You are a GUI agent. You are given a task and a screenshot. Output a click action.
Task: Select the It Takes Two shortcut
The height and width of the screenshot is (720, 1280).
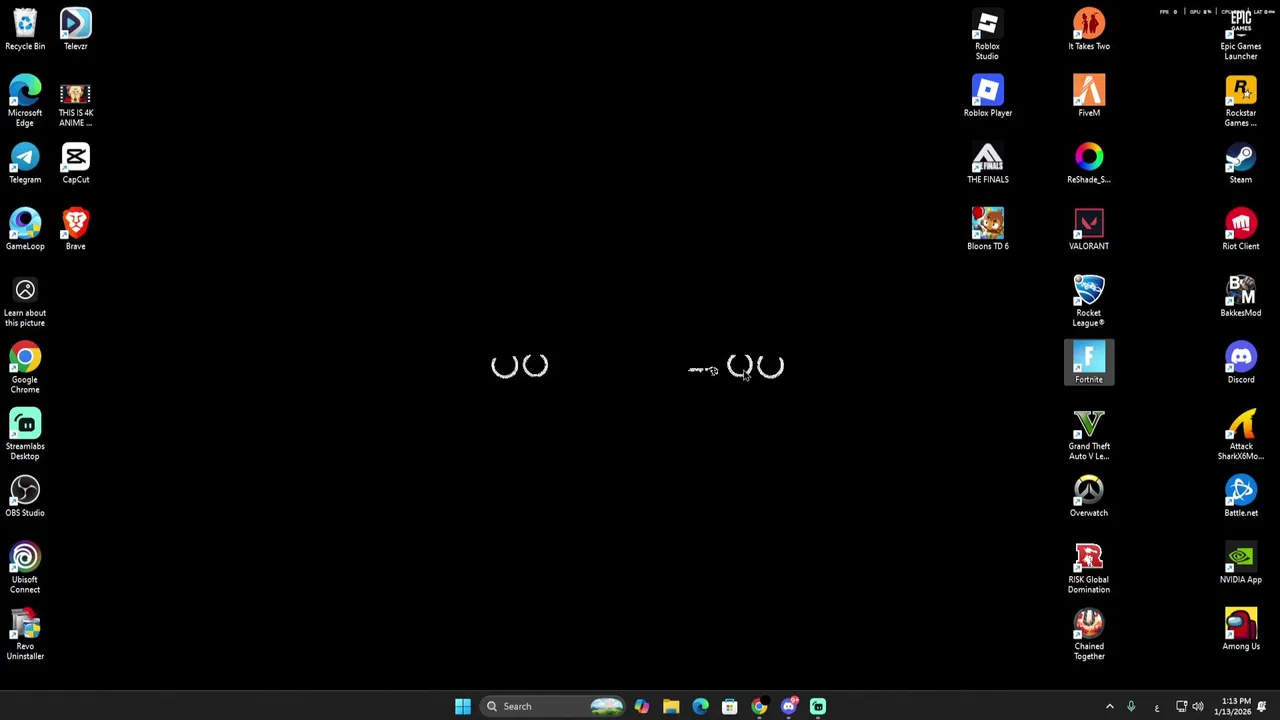[1088, 29]
